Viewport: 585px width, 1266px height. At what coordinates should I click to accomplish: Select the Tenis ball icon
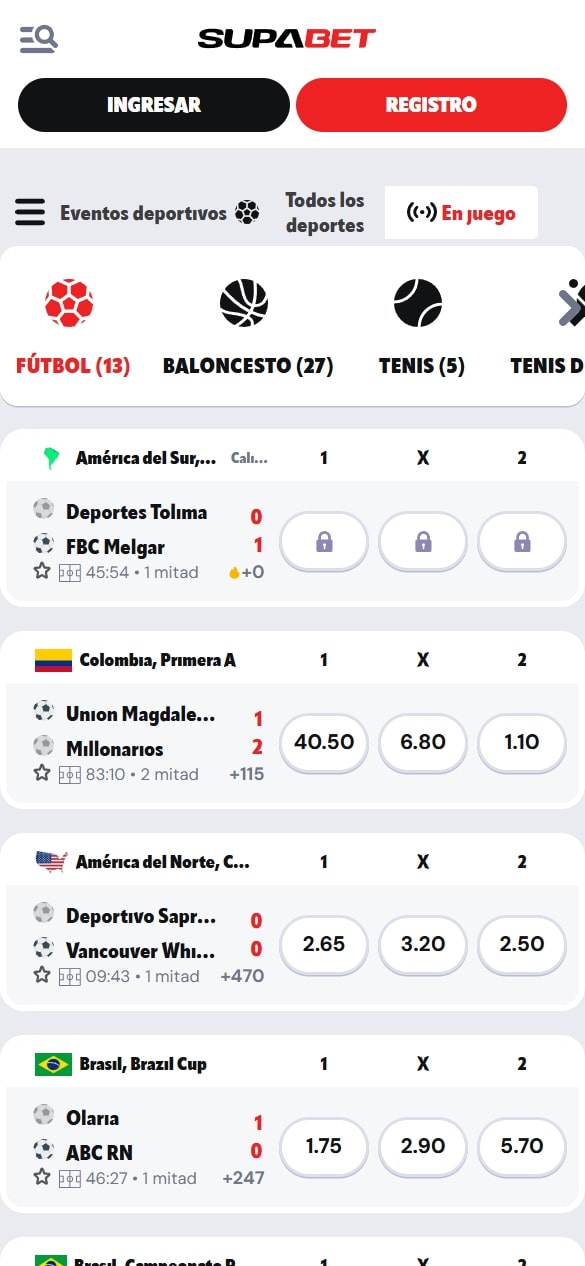(418, 303)
